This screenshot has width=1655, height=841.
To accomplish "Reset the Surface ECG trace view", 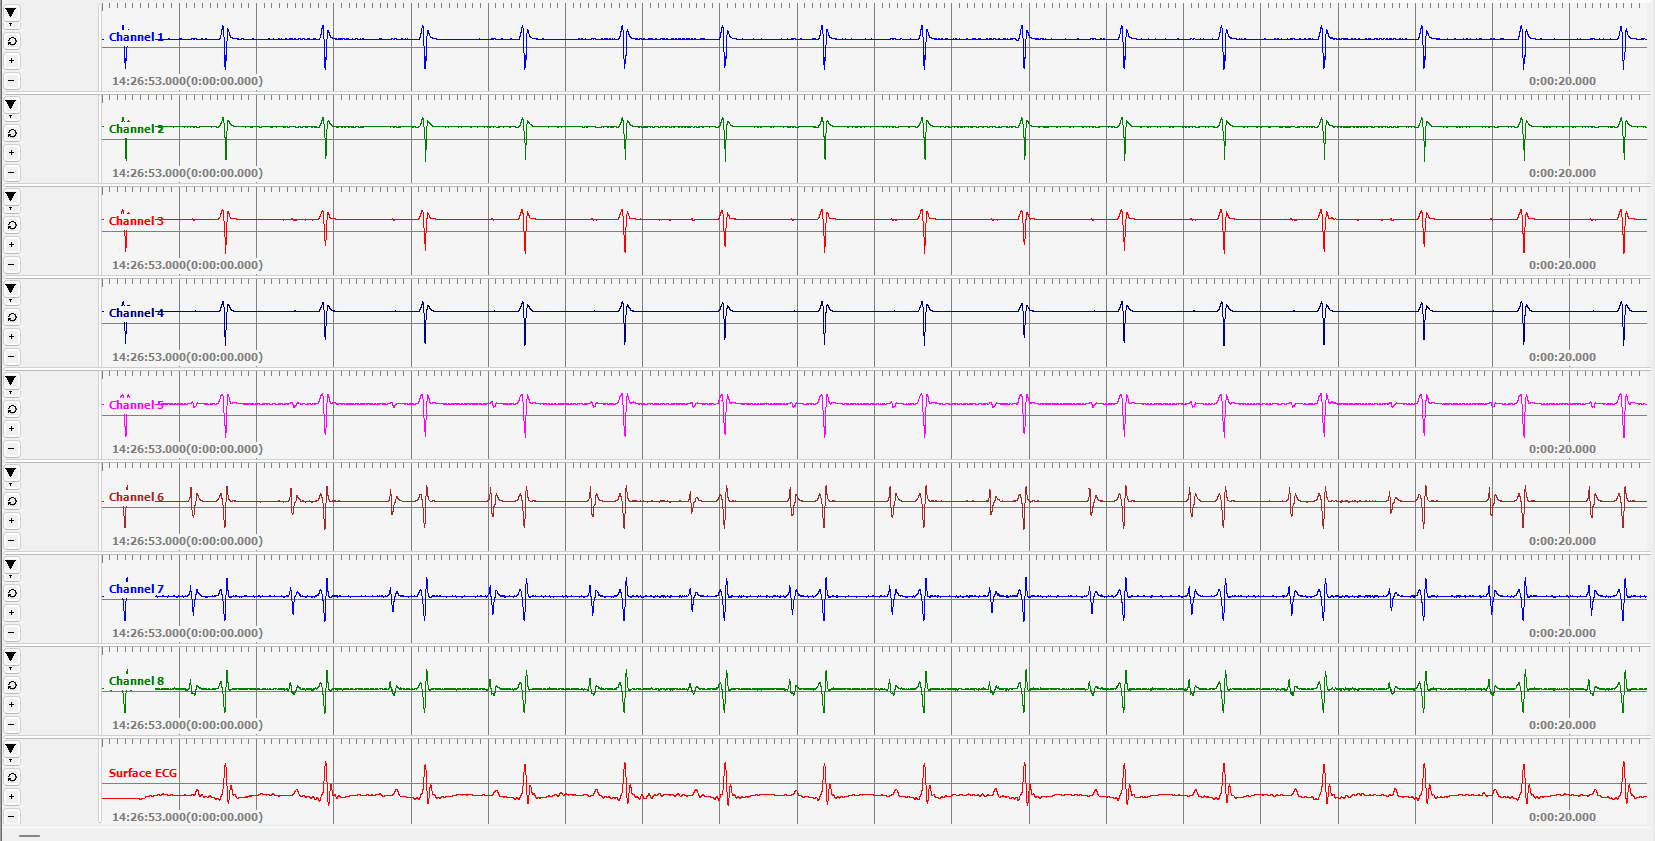I will pos(12,777).
